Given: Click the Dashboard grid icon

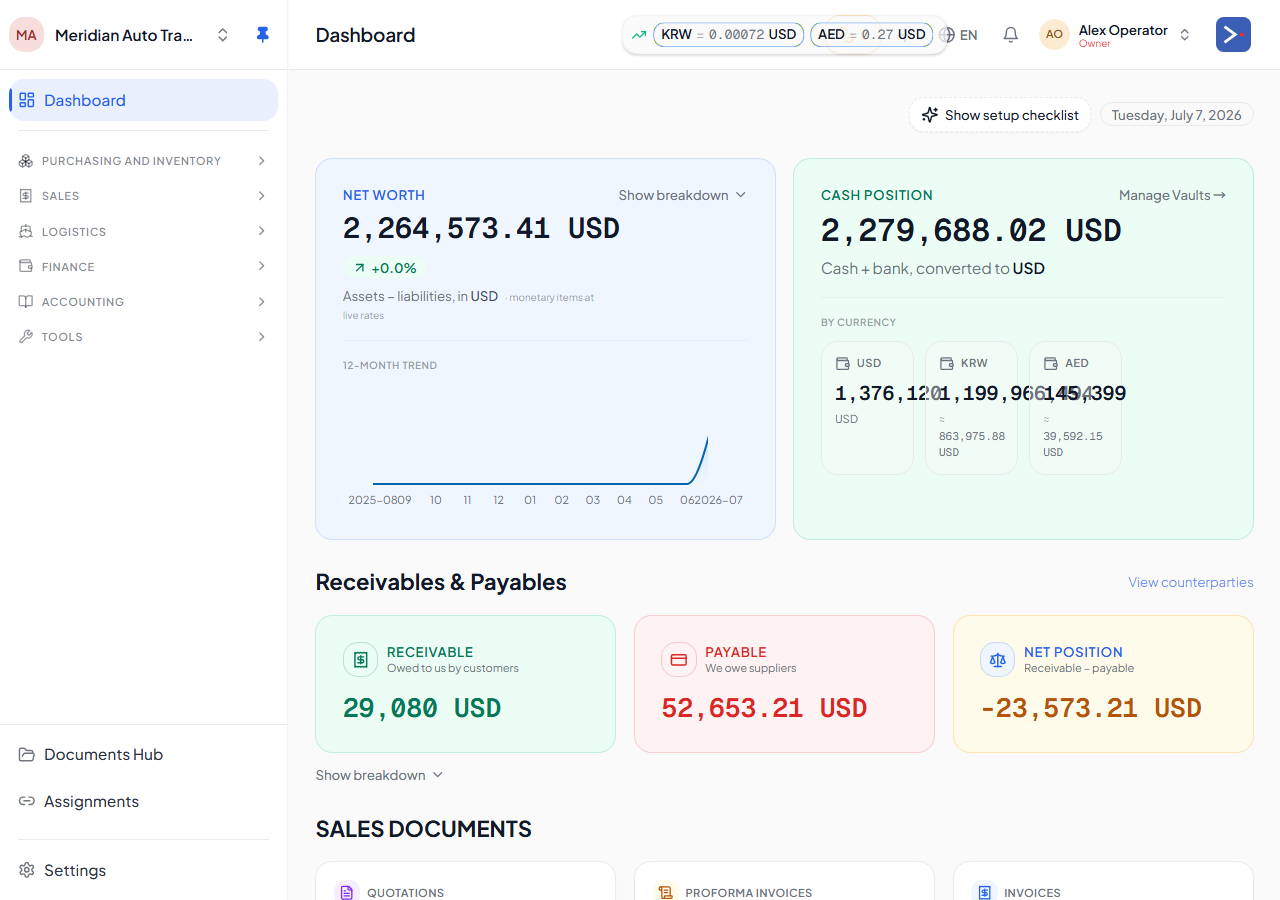Looking at the screenshot, I should click(27, 100).
